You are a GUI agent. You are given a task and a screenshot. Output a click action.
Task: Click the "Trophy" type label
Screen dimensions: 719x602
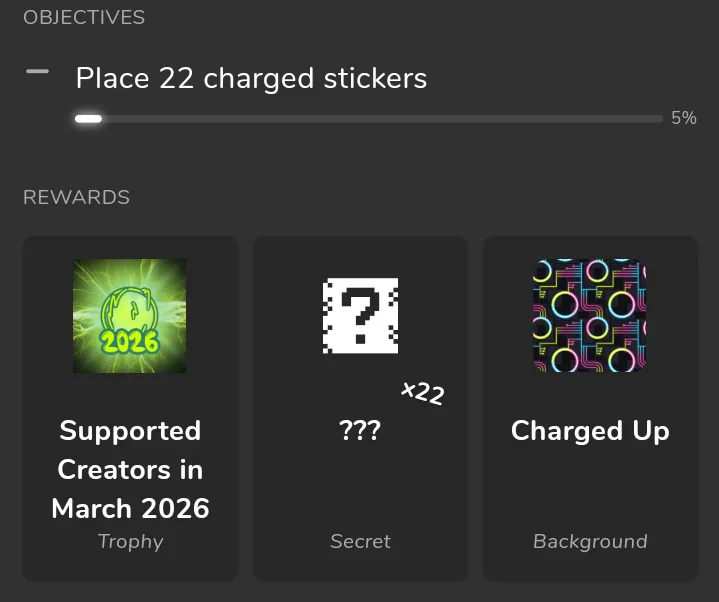pyautogui.click(x=130, y=542)
